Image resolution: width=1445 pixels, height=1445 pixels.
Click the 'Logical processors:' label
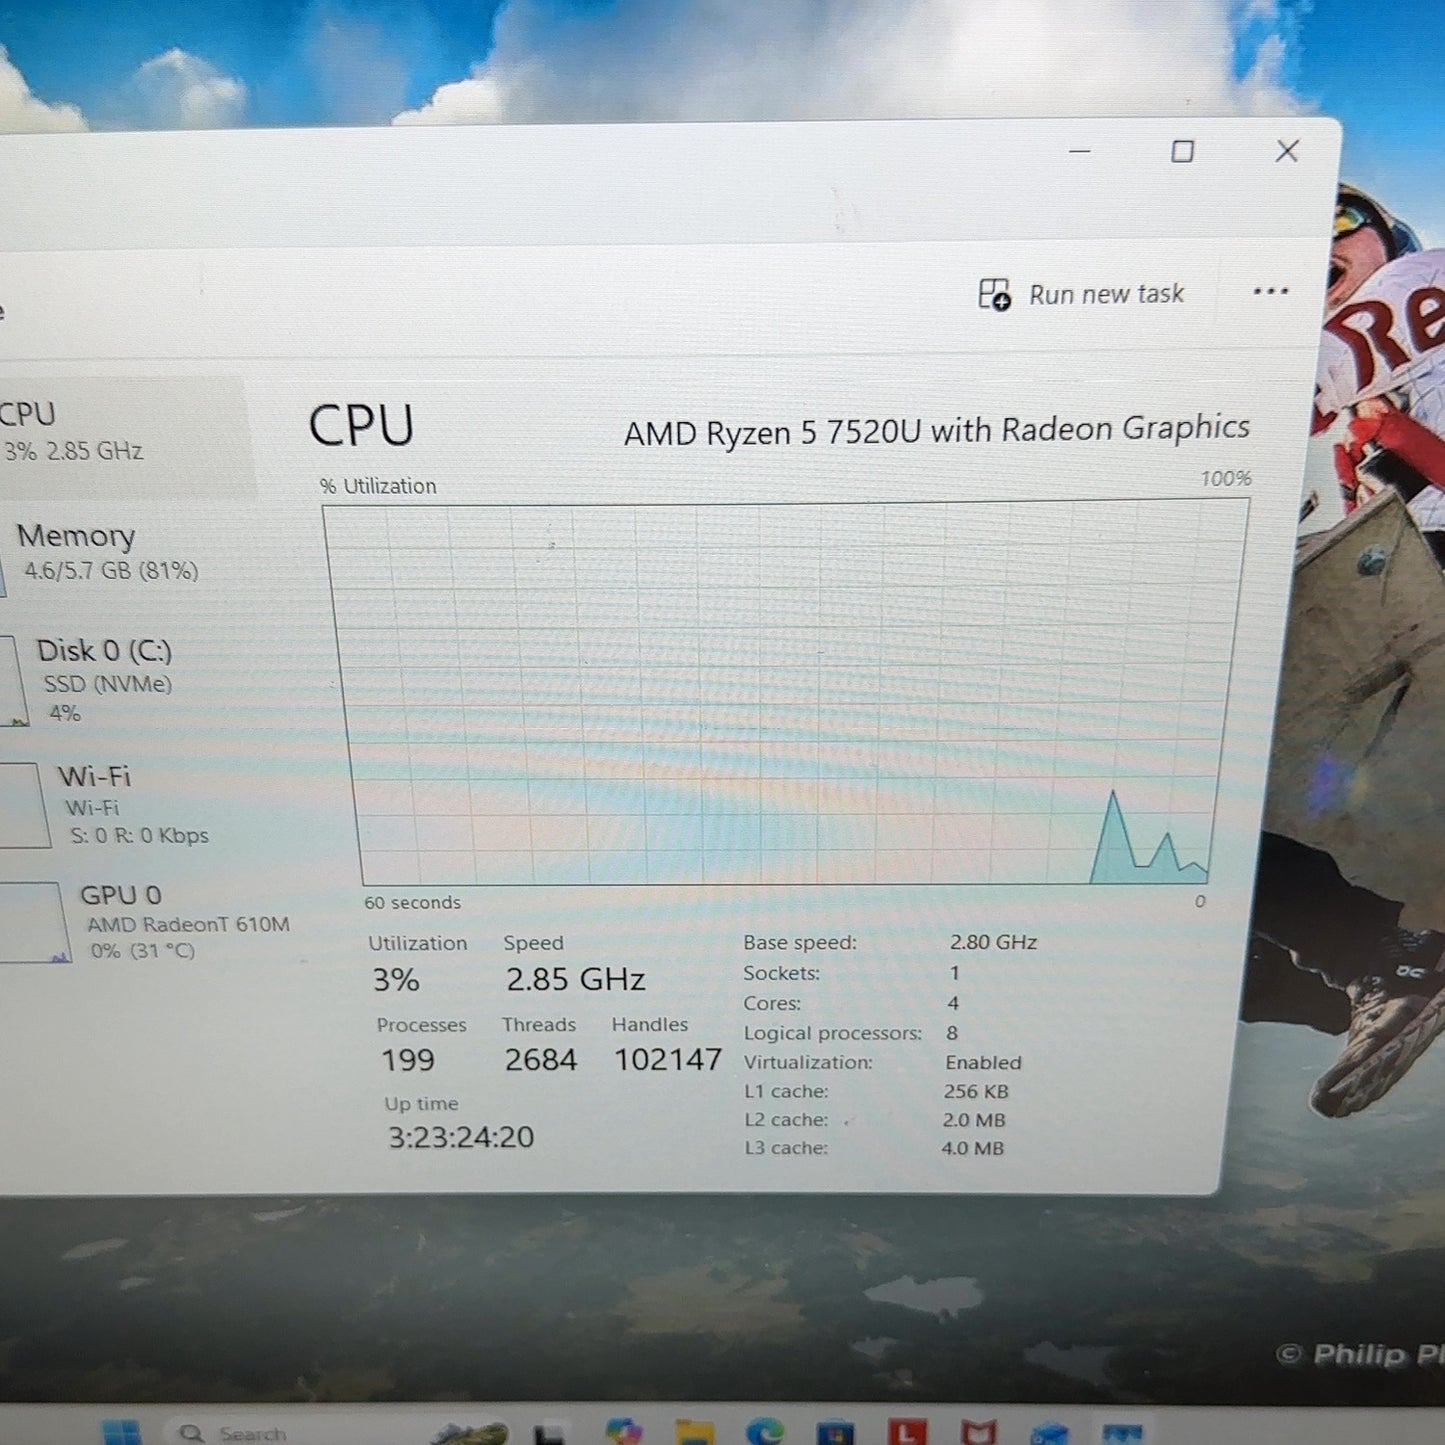(832, 1033)
